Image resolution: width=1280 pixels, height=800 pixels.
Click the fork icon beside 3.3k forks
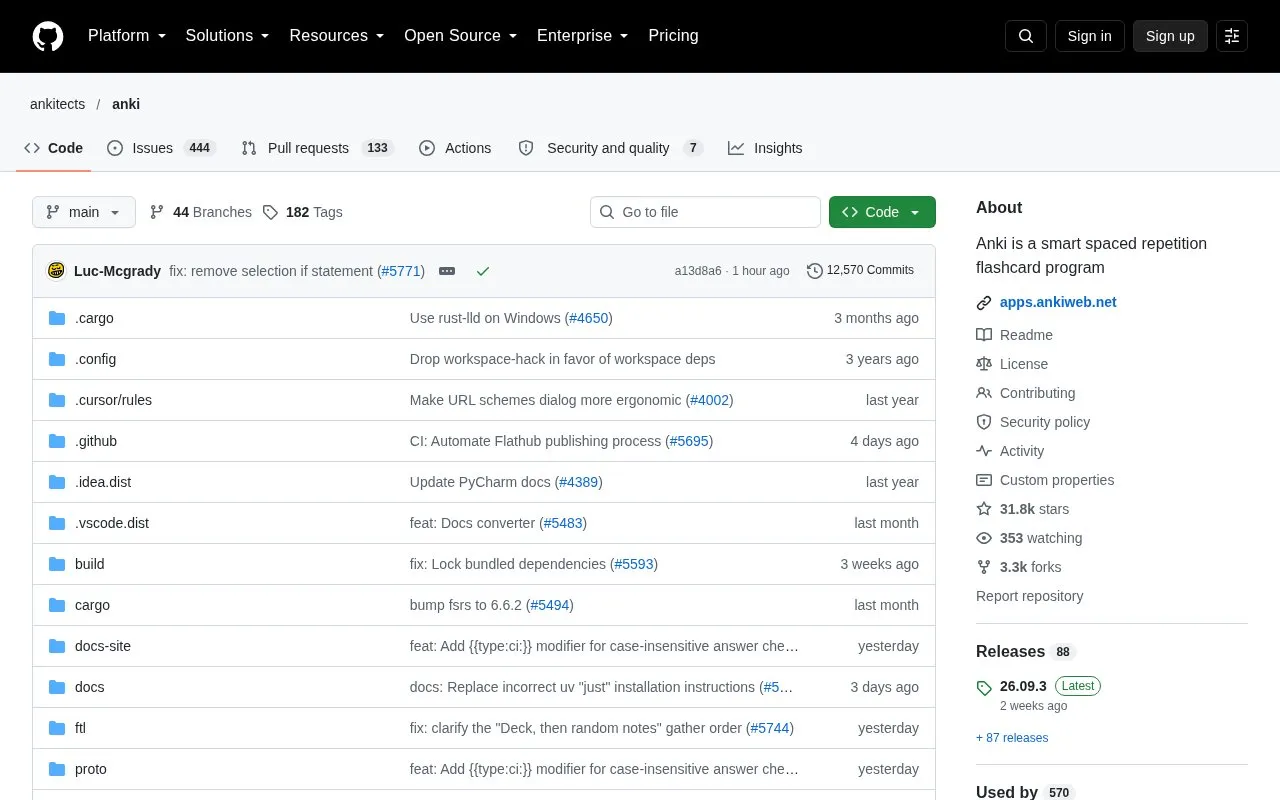tap(984, 567)
